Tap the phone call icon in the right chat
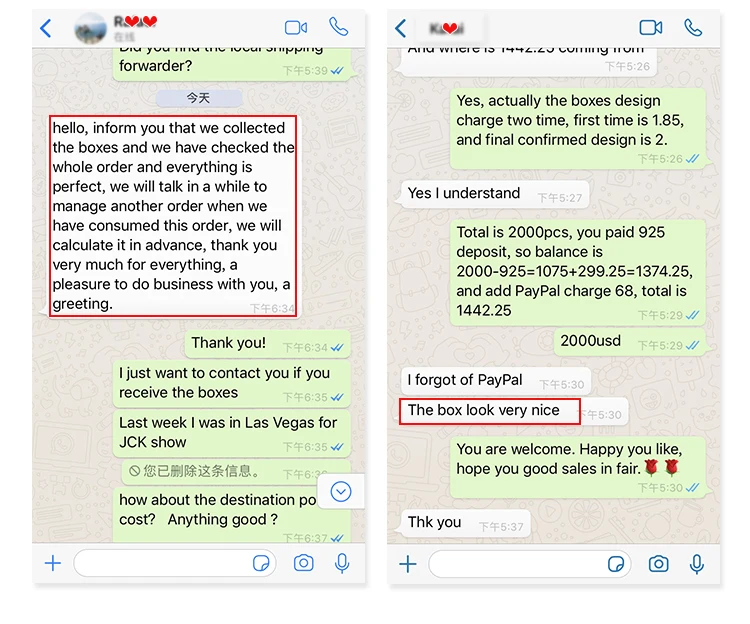Viewport: 750px width, 624px height. coord(693,28)
